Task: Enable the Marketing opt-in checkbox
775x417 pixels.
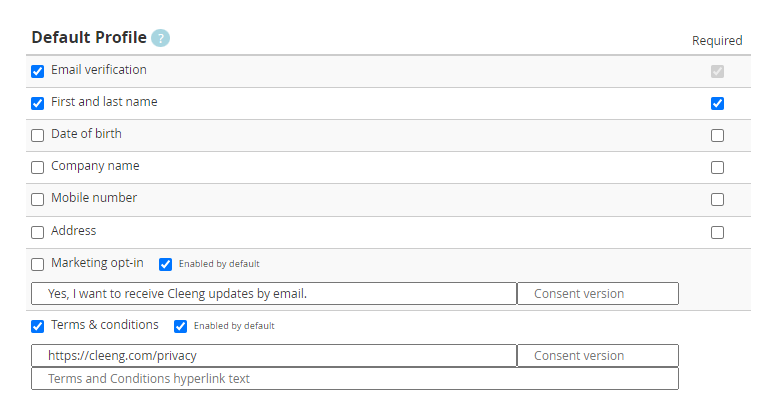Action: tap(38, 264)
